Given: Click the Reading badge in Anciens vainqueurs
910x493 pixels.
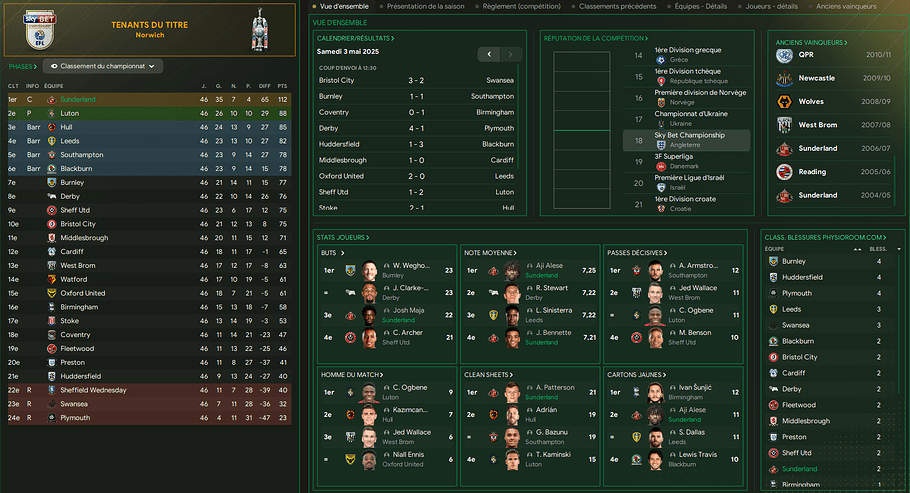Looking at the screenshot, I should pyautogui.click(x=784, y=172).
